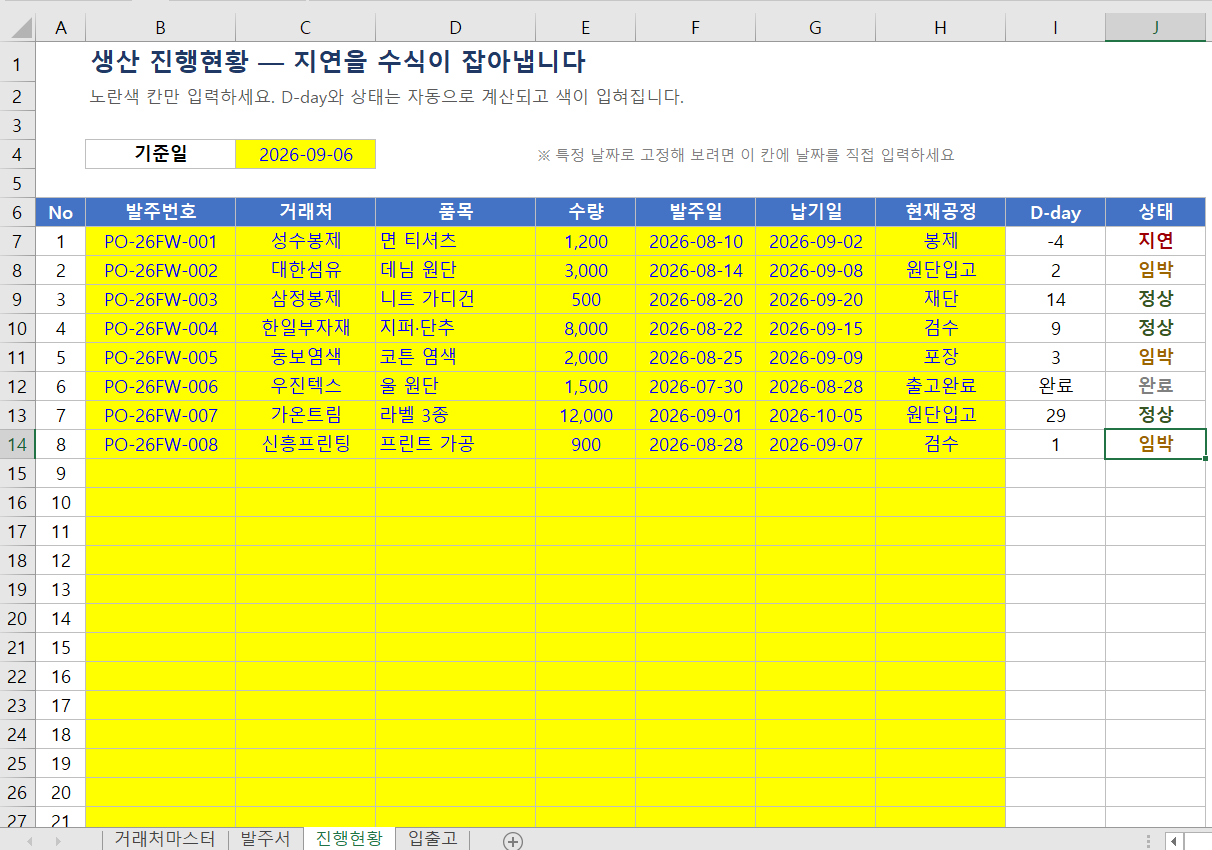Select the 대한섬유 client cell
The width and height of the screenshot is (1212, 850).
click(306, 270)
